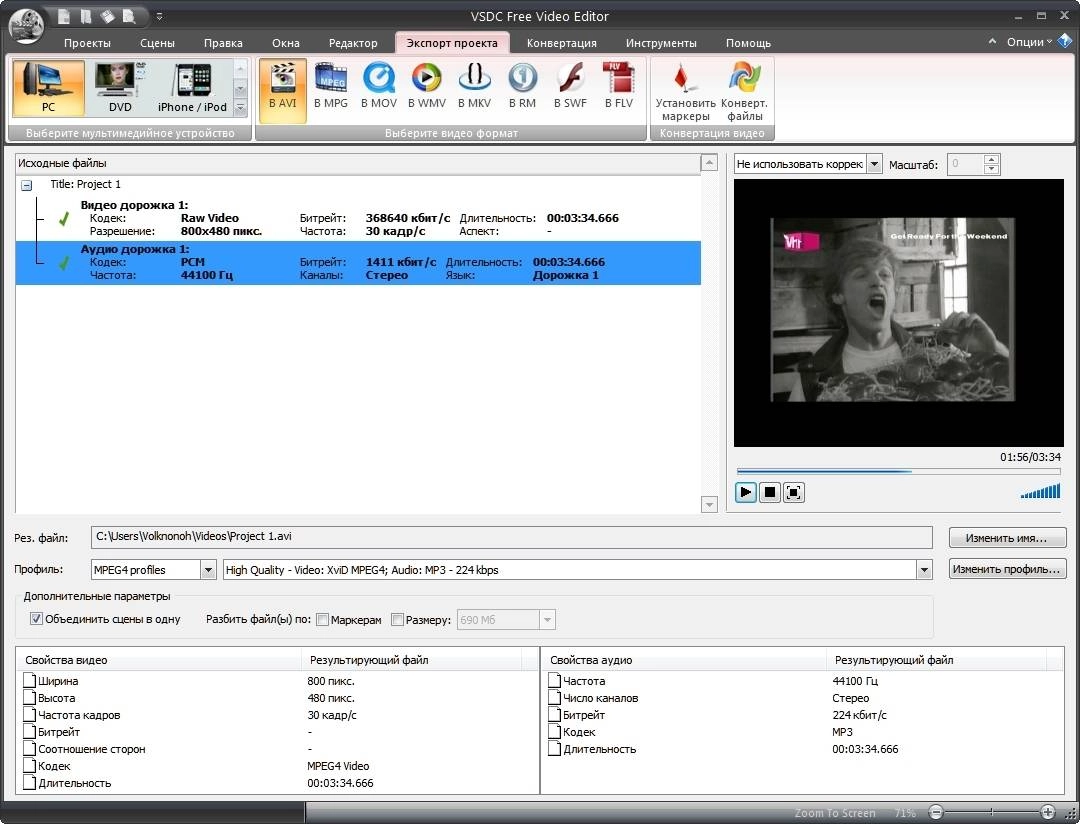Select the PC multimedia device
This screenshot has width=1080, height=824.
click(48, 87)
